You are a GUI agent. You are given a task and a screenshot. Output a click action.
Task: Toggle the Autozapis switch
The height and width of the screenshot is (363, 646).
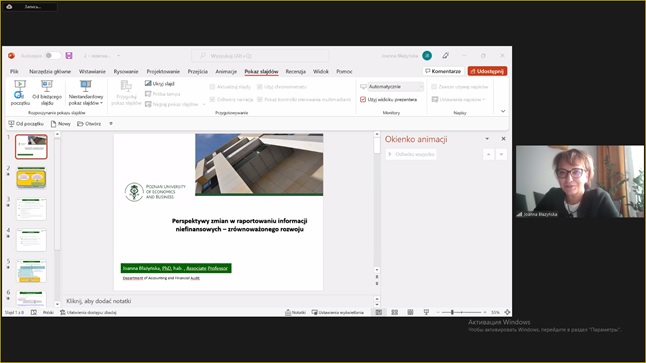pos(52,56)
